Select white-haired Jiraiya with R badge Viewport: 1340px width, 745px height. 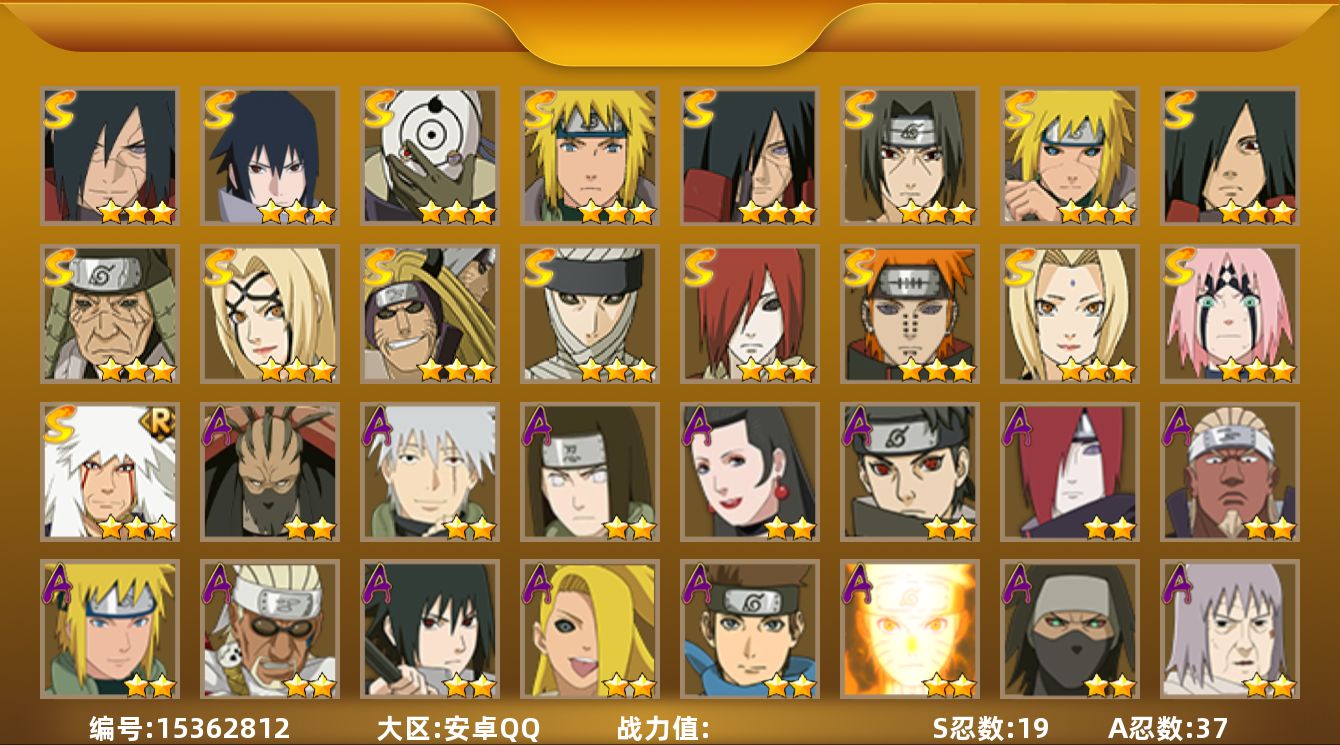(110, 471)
